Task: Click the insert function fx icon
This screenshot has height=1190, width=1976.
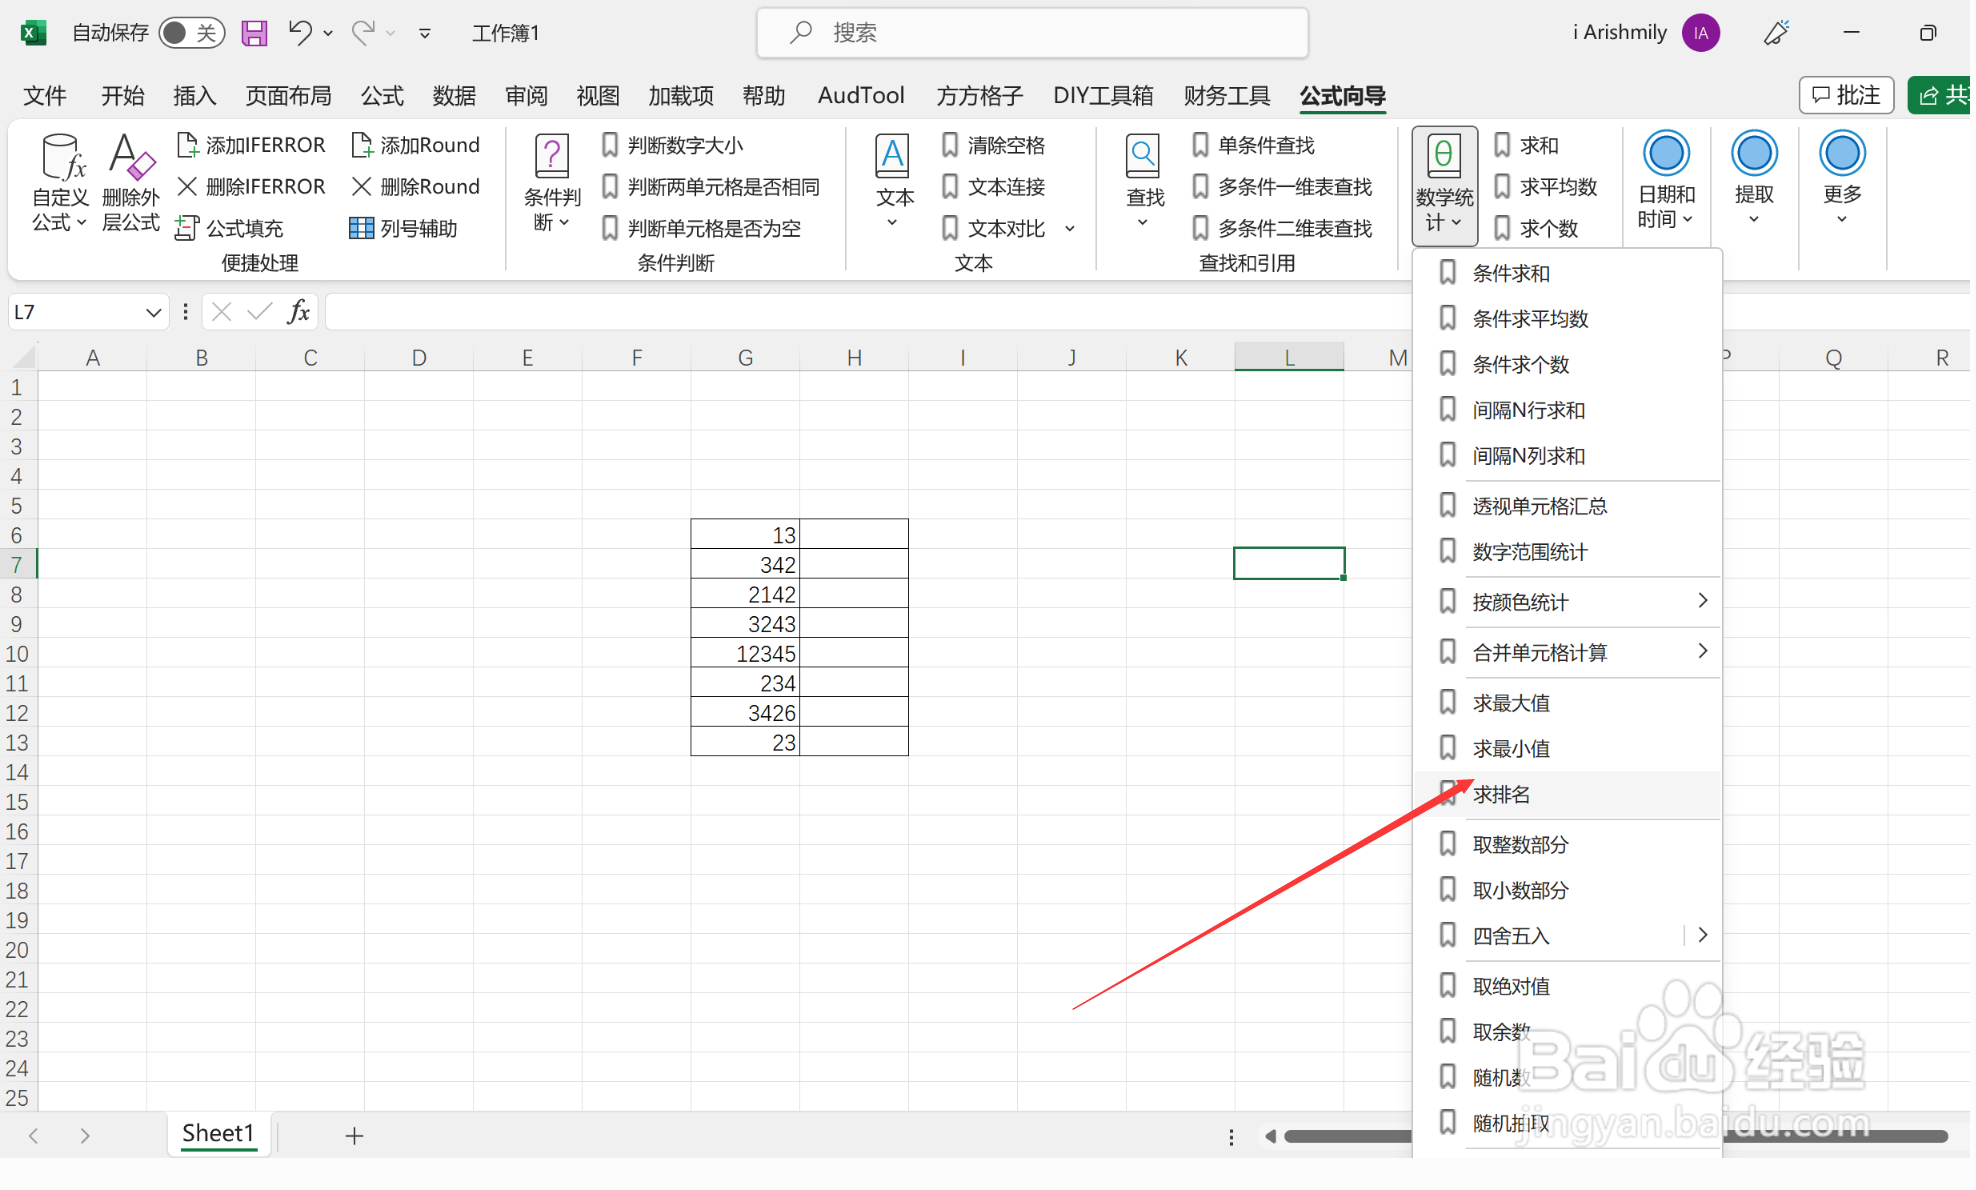Action: [298, 312]
